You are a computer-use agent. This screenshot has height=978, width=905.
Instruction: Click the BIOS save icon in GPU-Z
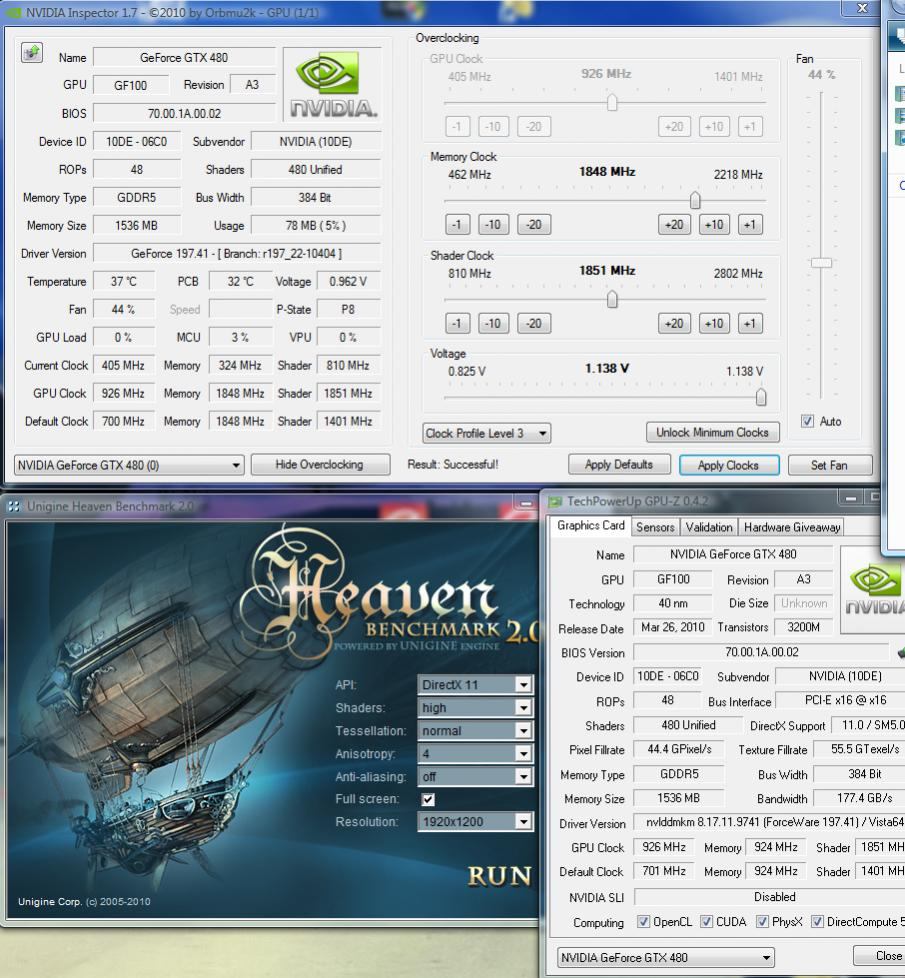(901, 652)
